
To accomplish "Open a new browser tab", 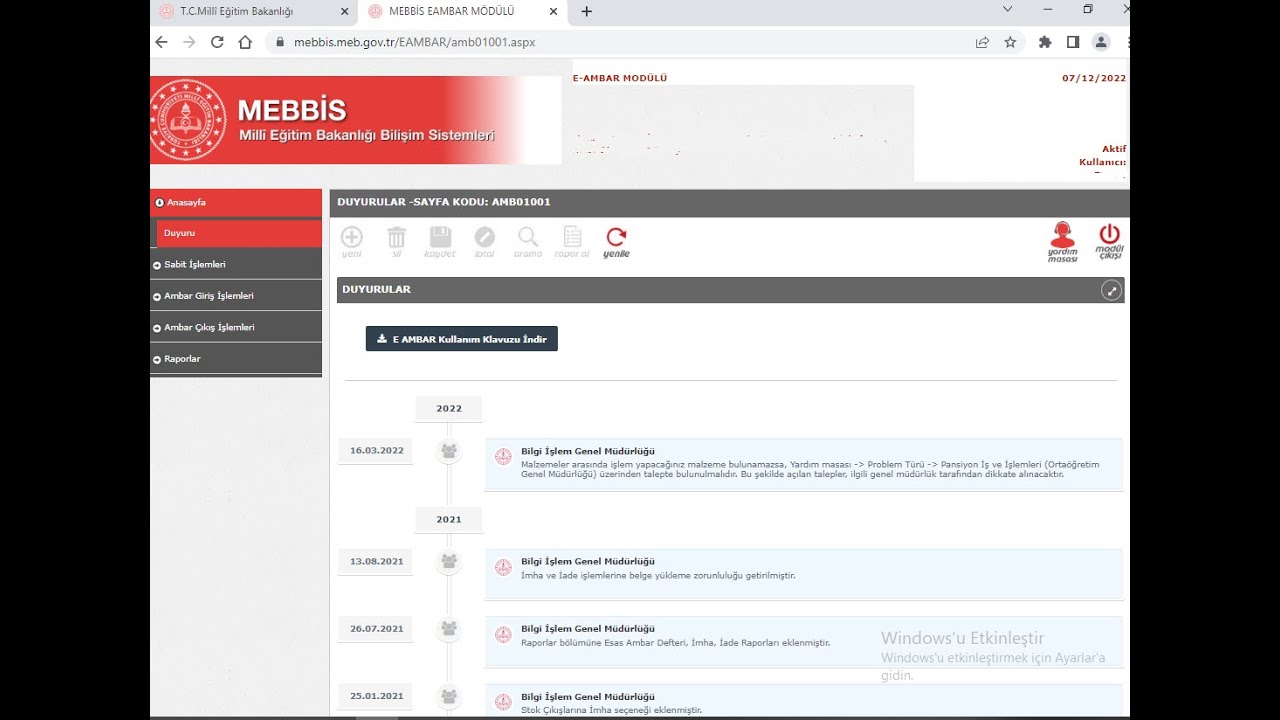I will 587,11.
